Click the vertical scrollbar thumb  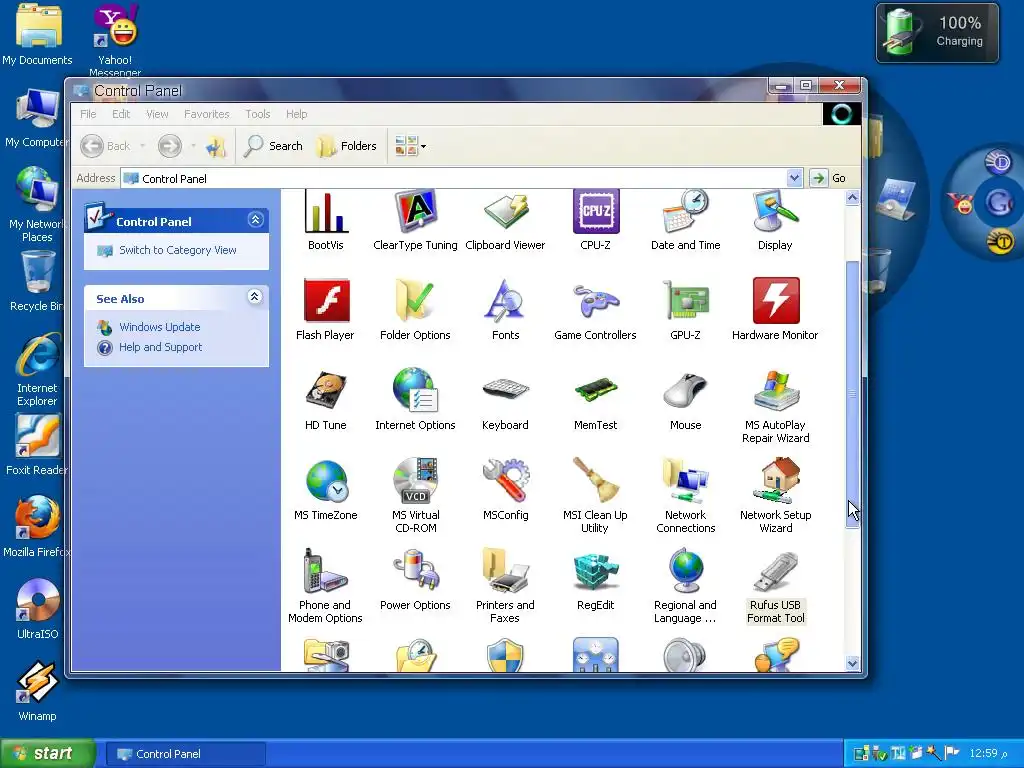click(852, 394)
